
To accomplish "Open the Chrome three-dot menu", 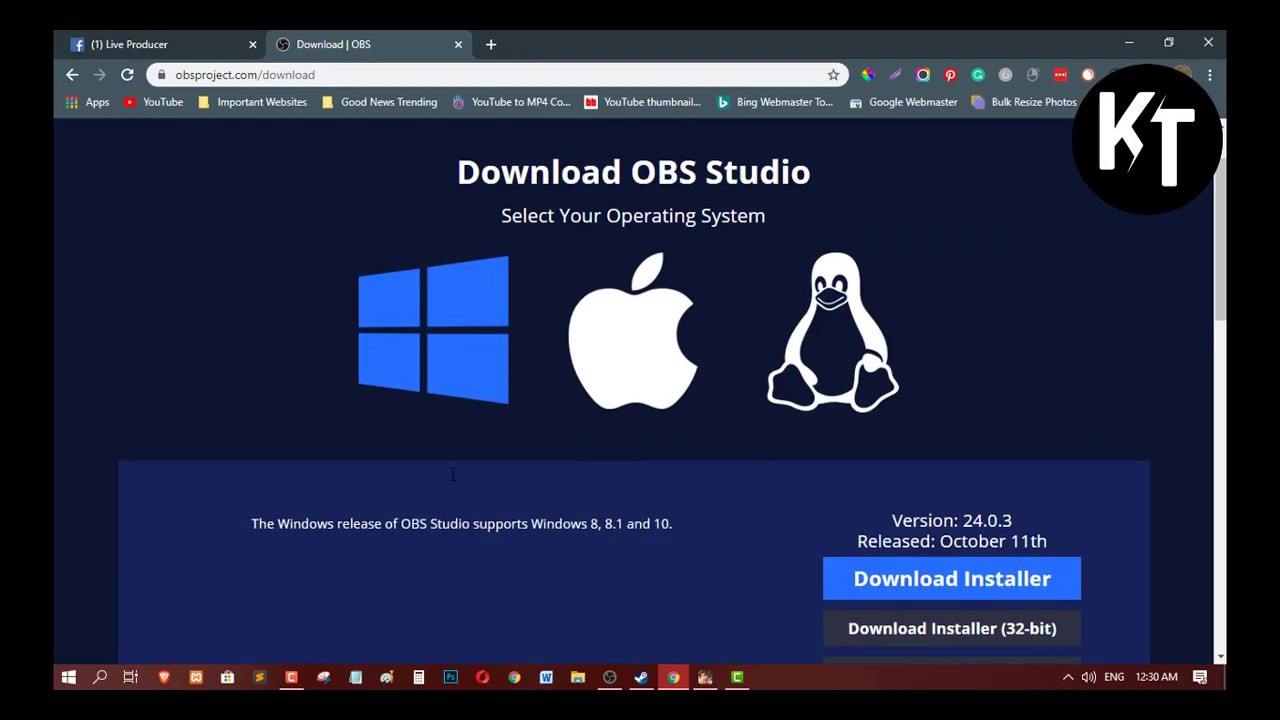I will [x=1210, y=75].
